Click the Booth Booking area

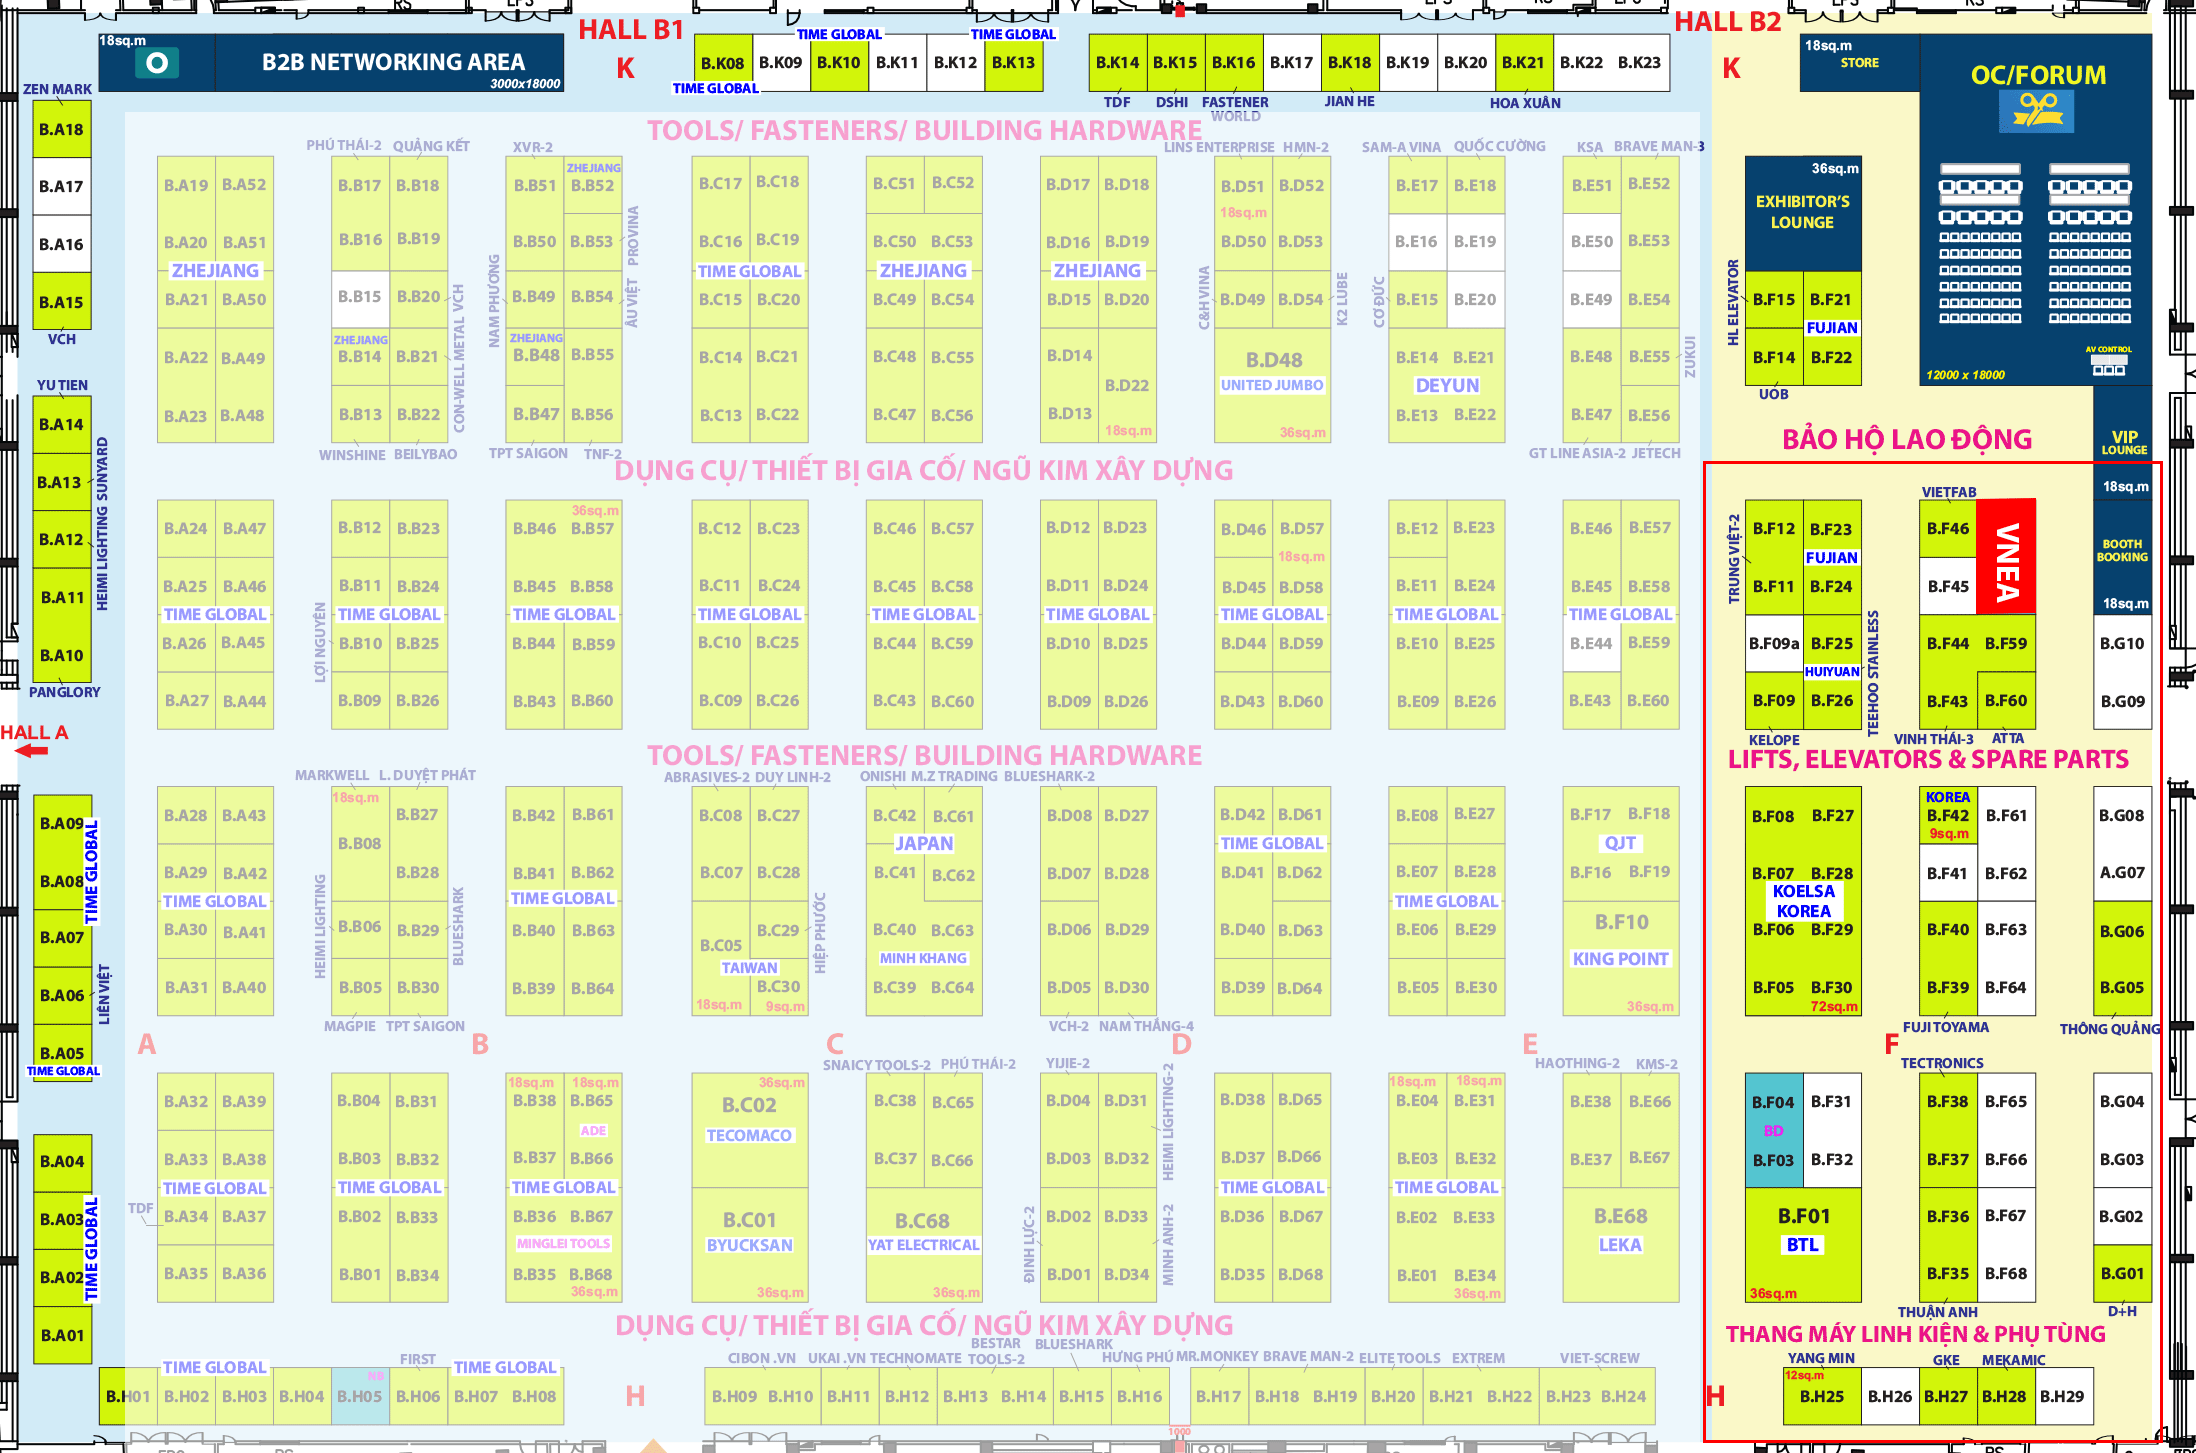[x=2122, y=550]
